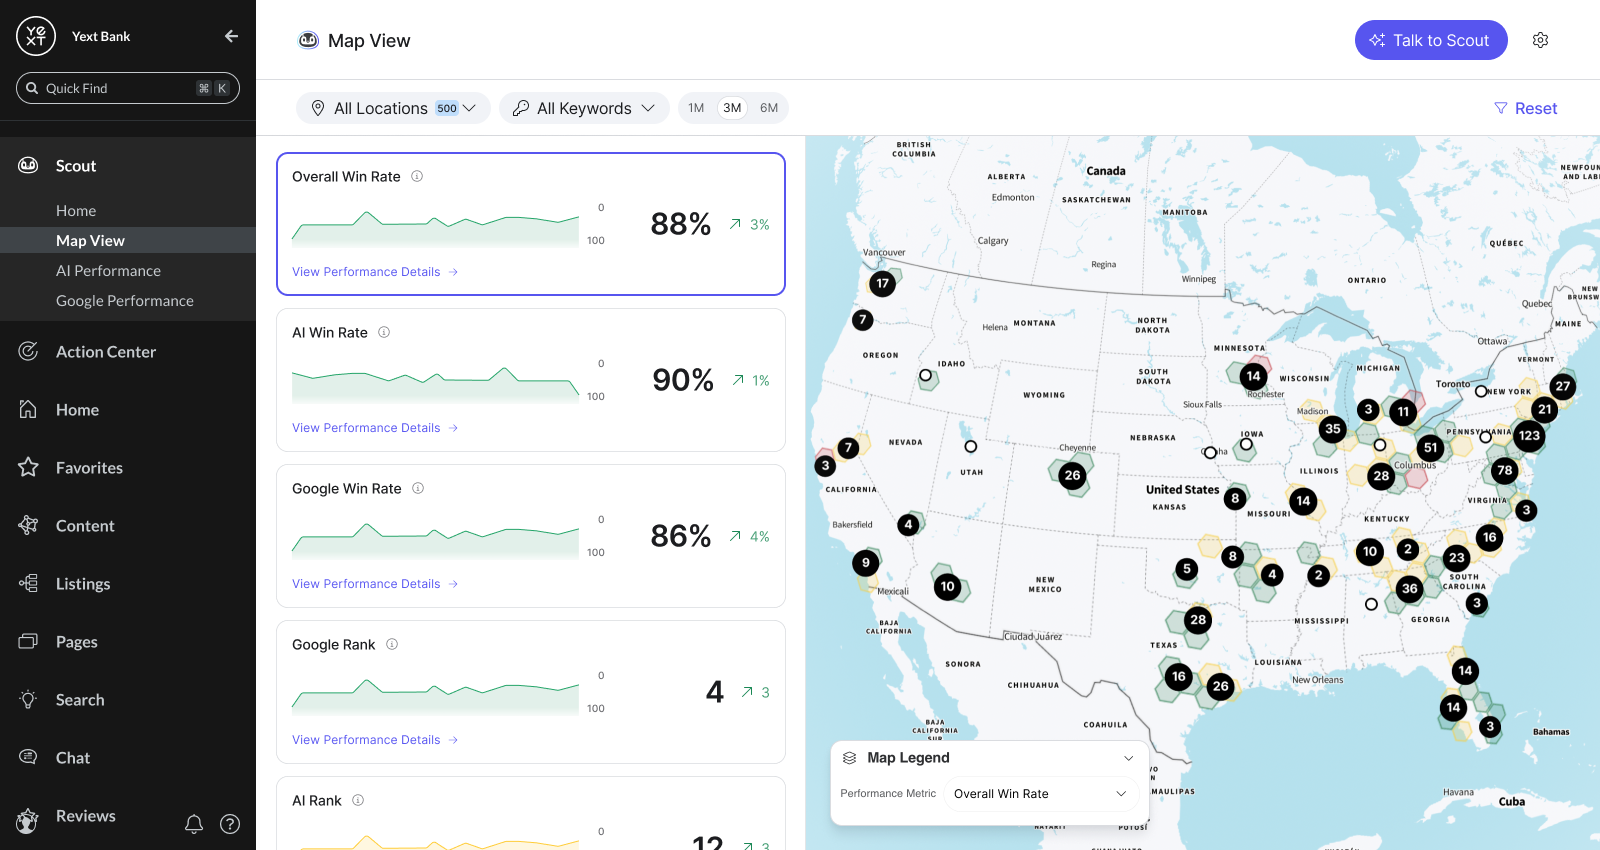This screenshot has height=850, width=1600.
Task: Select the 3M time range
Action: pyautogui.click(x=732, y=108)
